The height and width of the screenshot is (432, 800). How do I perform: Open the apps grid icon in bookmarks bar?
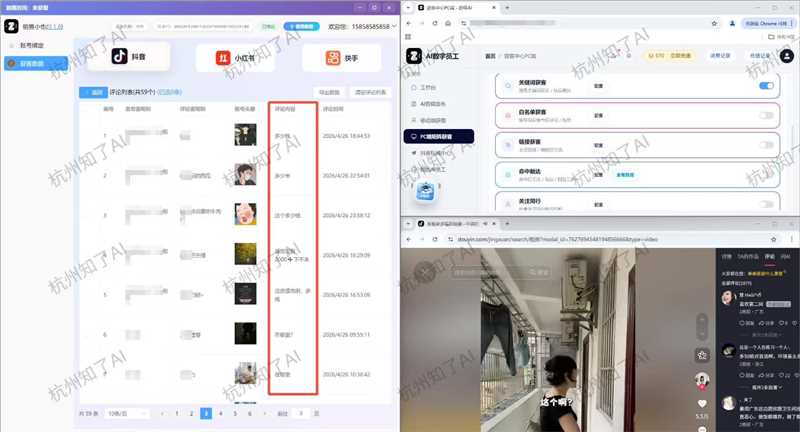tap(408, 37)
